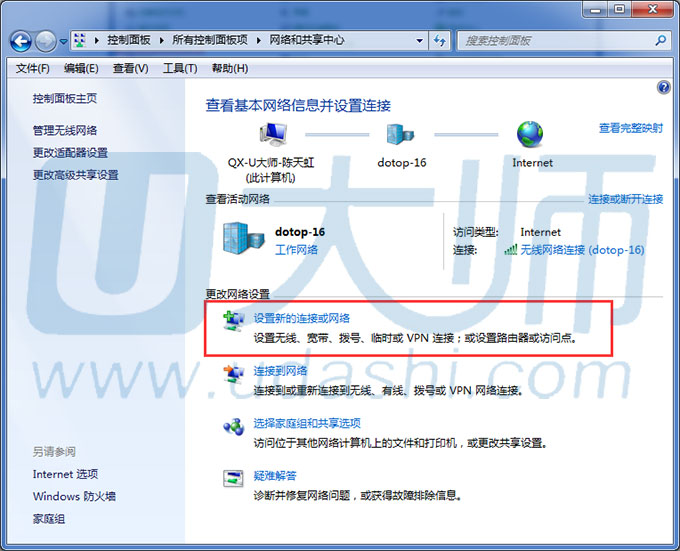This screenshot has height=551, width=680.
Task: Click the help question mark icon
Action: tap(663, 88)
